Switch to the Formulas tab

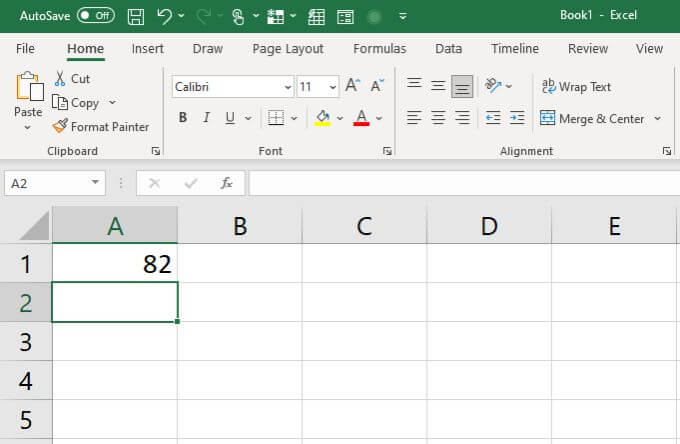pos(379,49)
